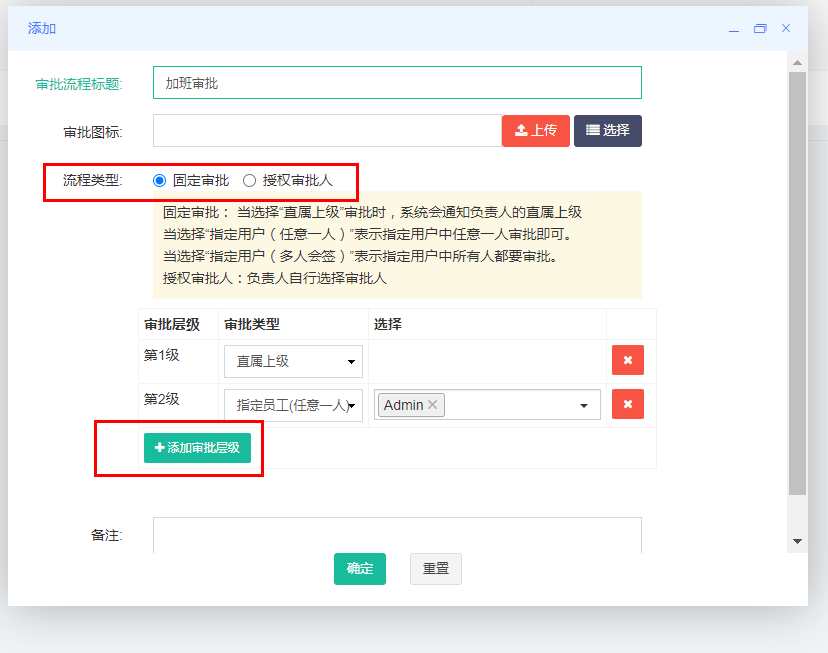Delete the 第2级 approval level row
The width and height of the screenshot is (828, 653).
click(x=628, y=404)
